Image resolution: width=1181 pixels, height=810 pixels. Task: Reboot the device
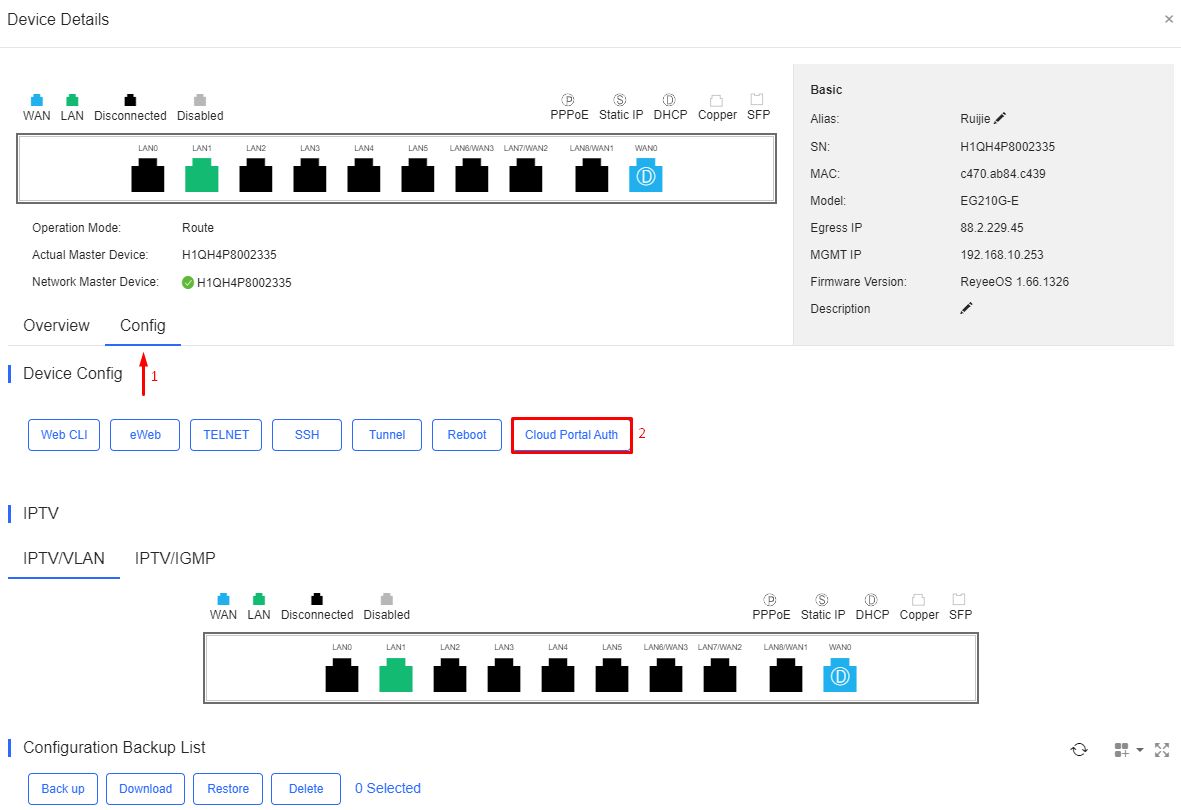467,435
